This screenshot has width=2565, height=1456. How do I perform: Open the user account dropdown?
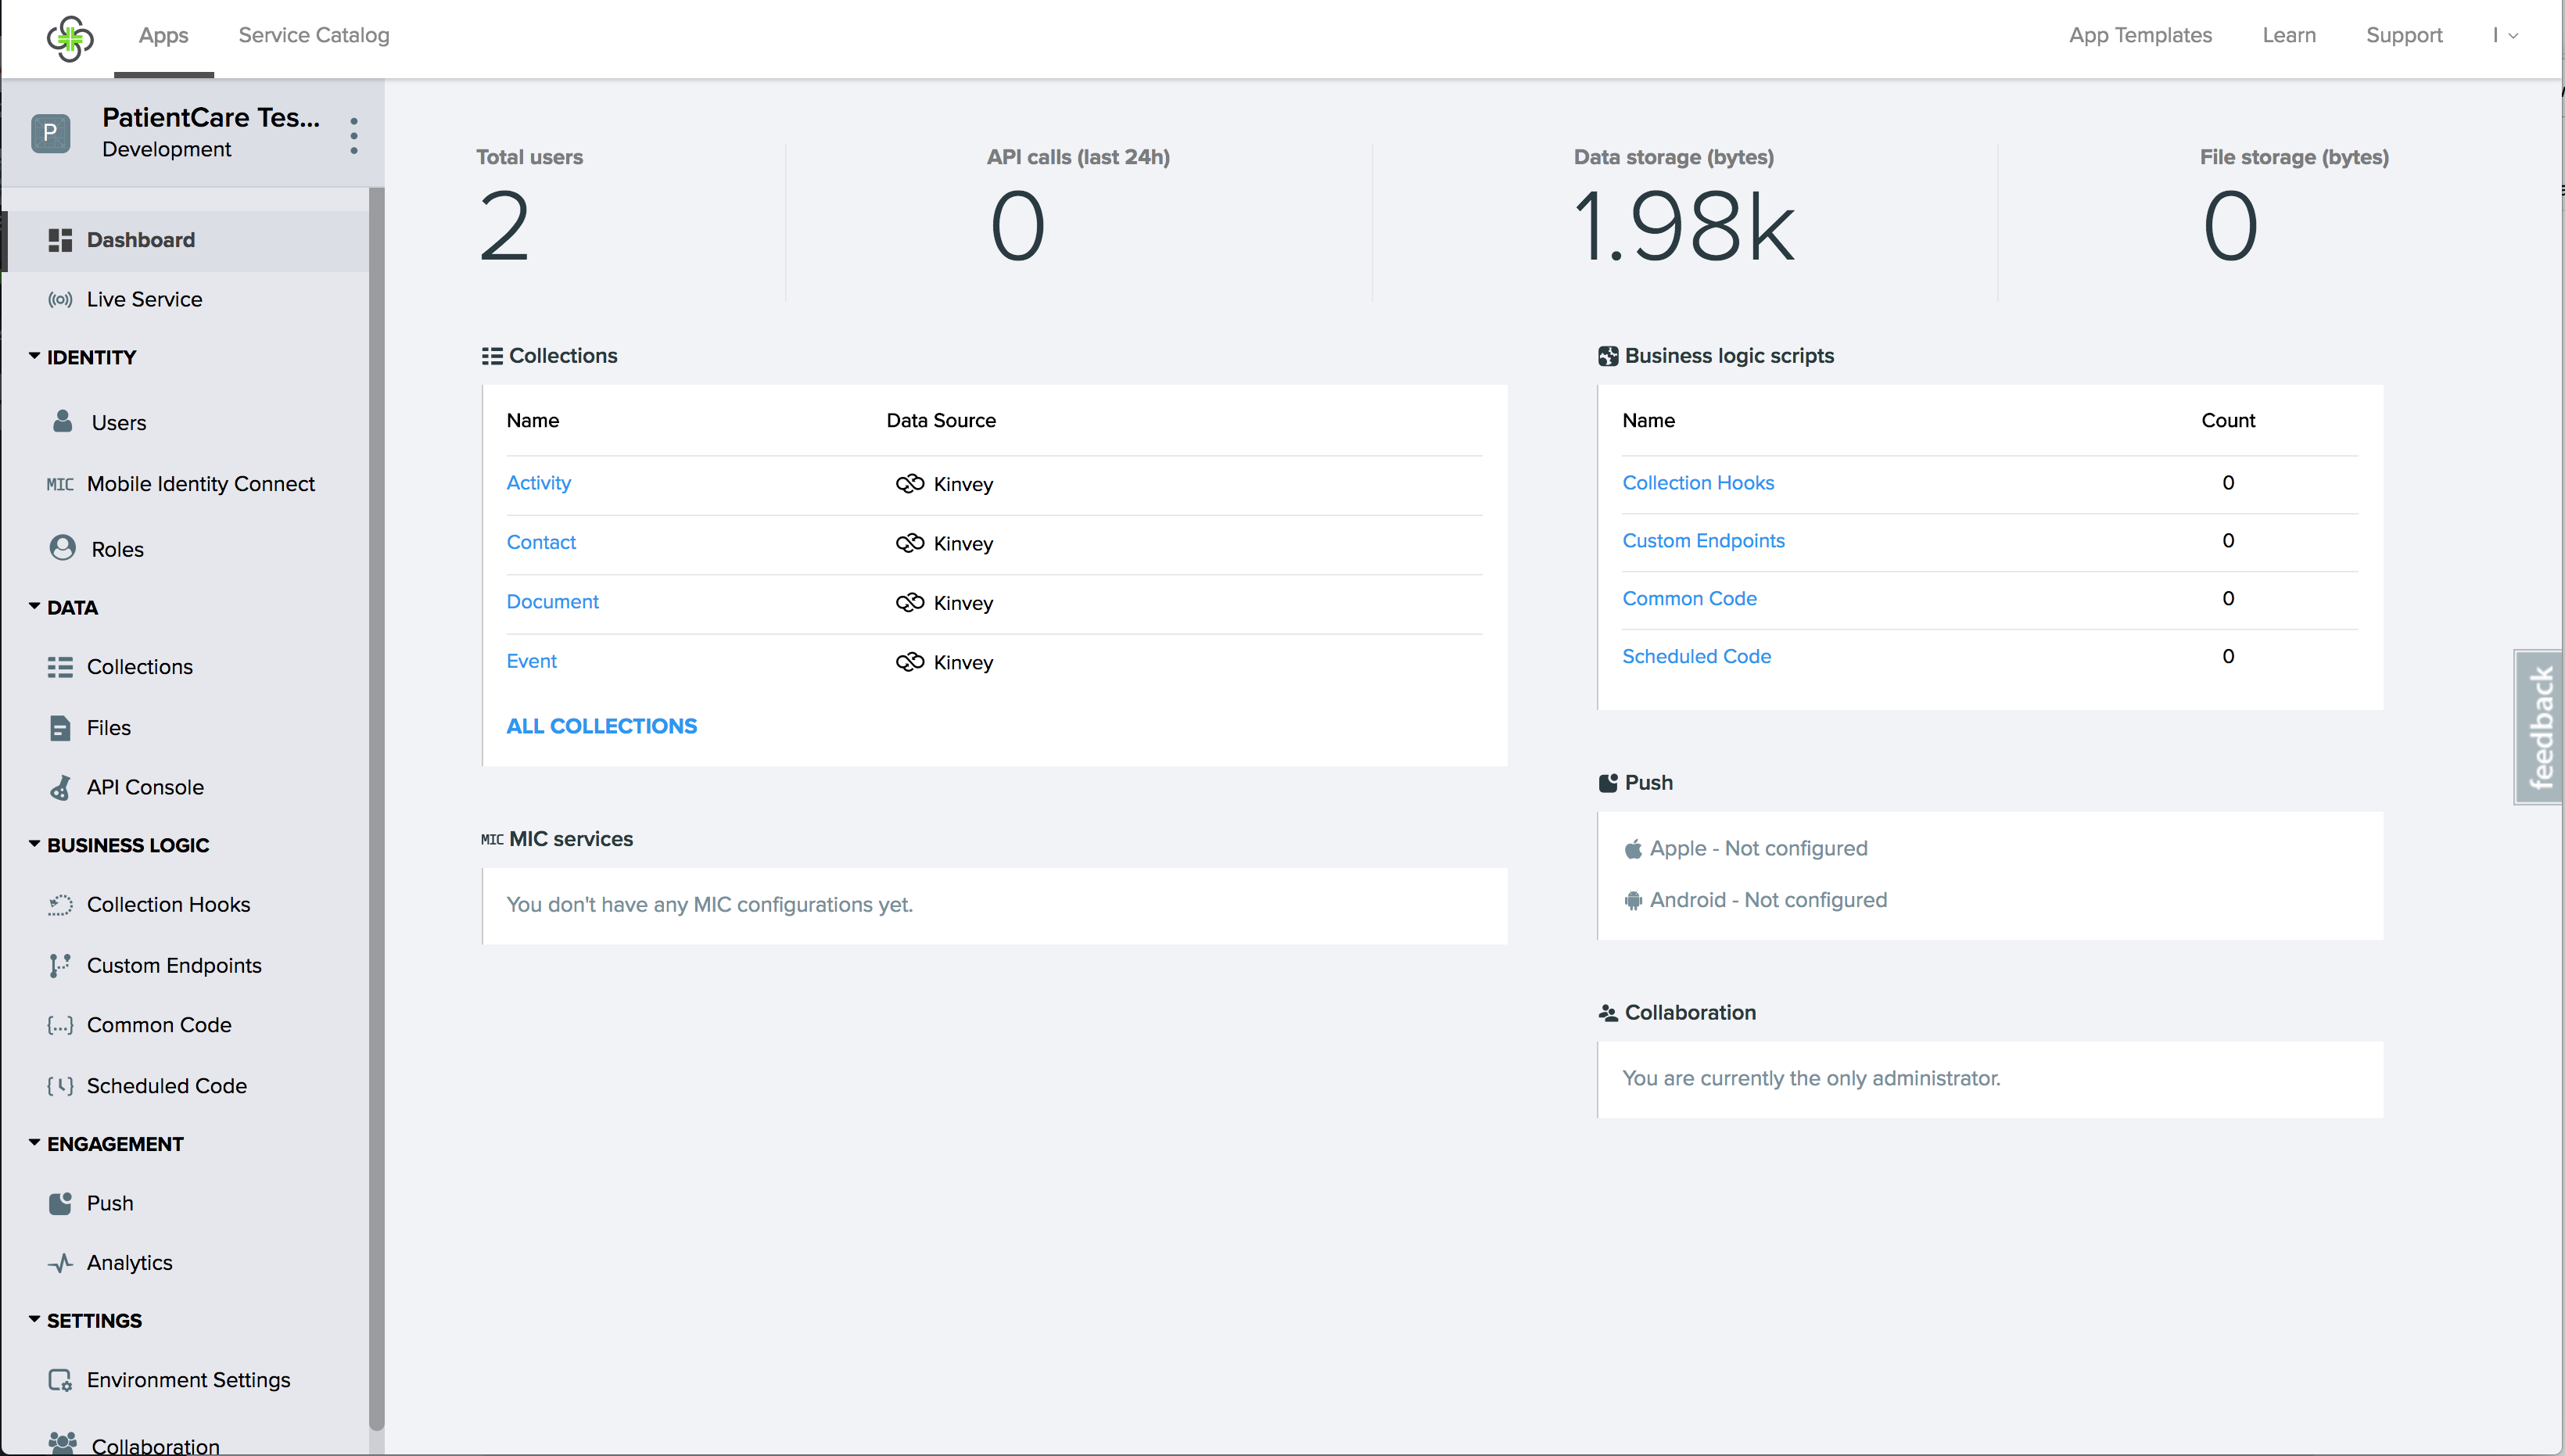coord(2505,36)
